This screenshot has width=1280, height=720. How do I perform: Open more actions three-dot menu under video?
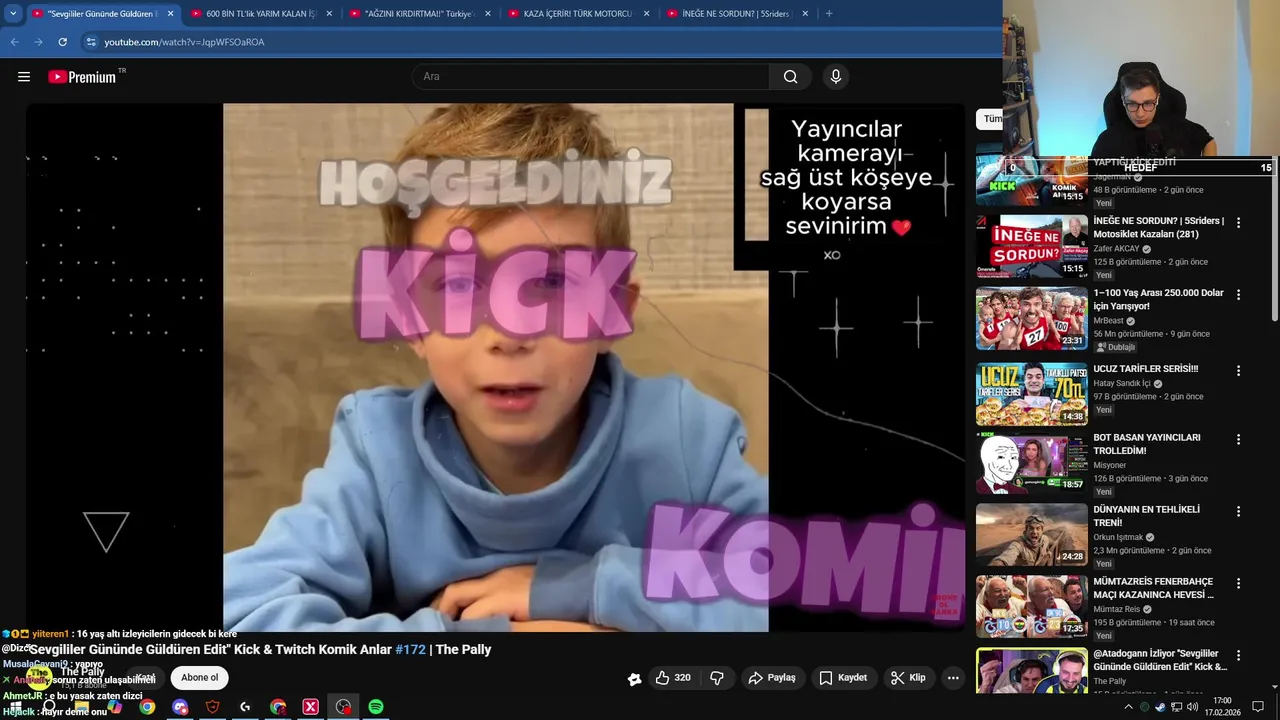[x=953, y=678]
